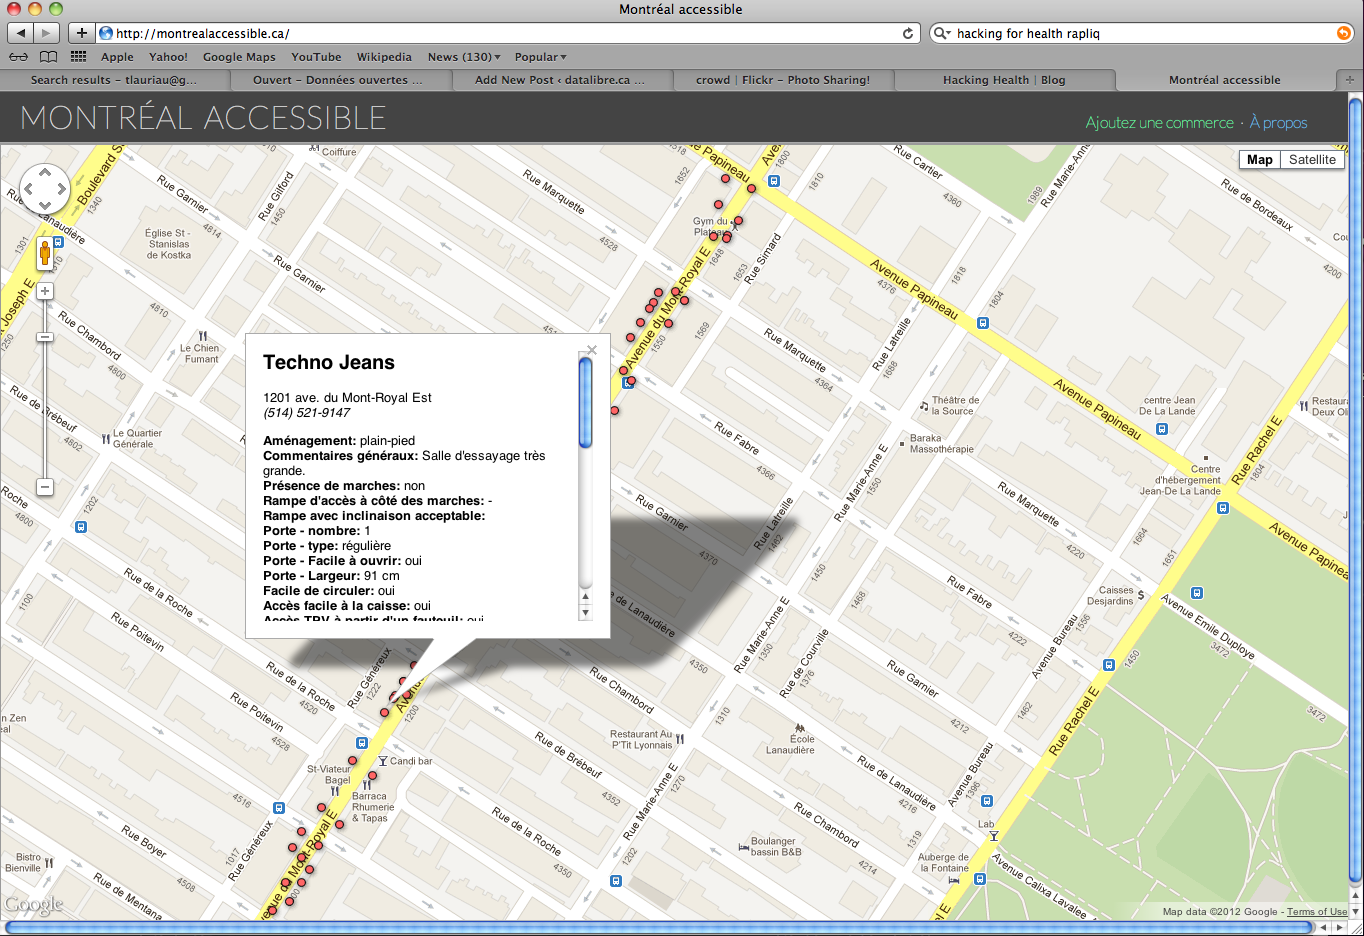Reload the page using the refresh icon
Screen dimensions: 1364x936
coord(908,33)
